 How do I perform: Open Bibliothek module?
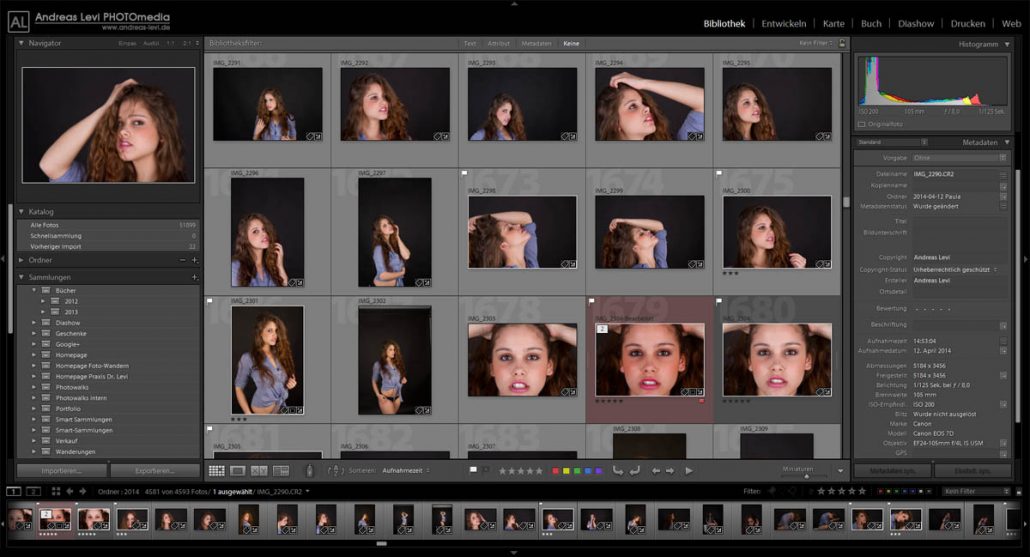coord(724,24)
